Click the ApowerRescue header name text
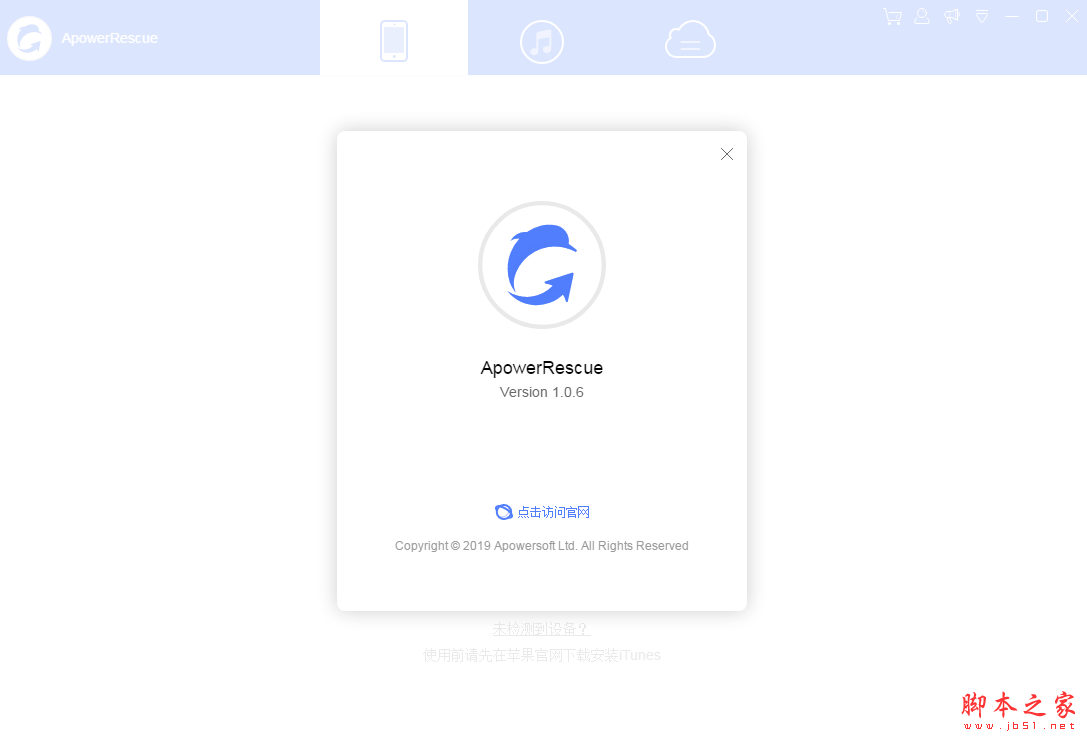 [110, 38]
